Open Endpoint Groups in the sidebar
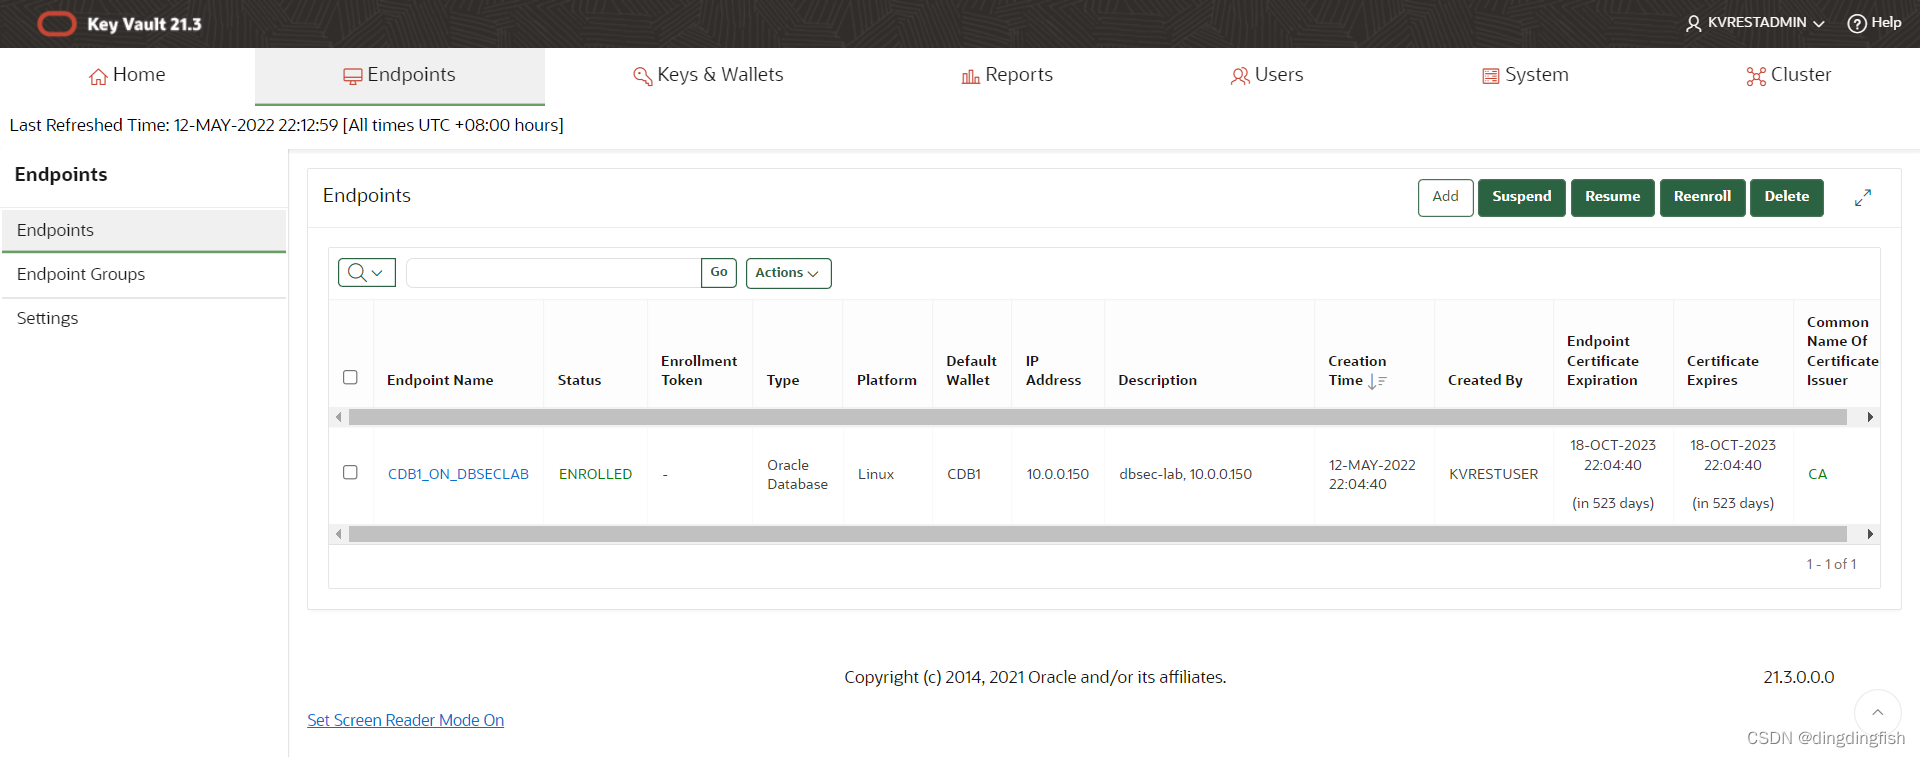1920x757 pixels. point(144,274)
